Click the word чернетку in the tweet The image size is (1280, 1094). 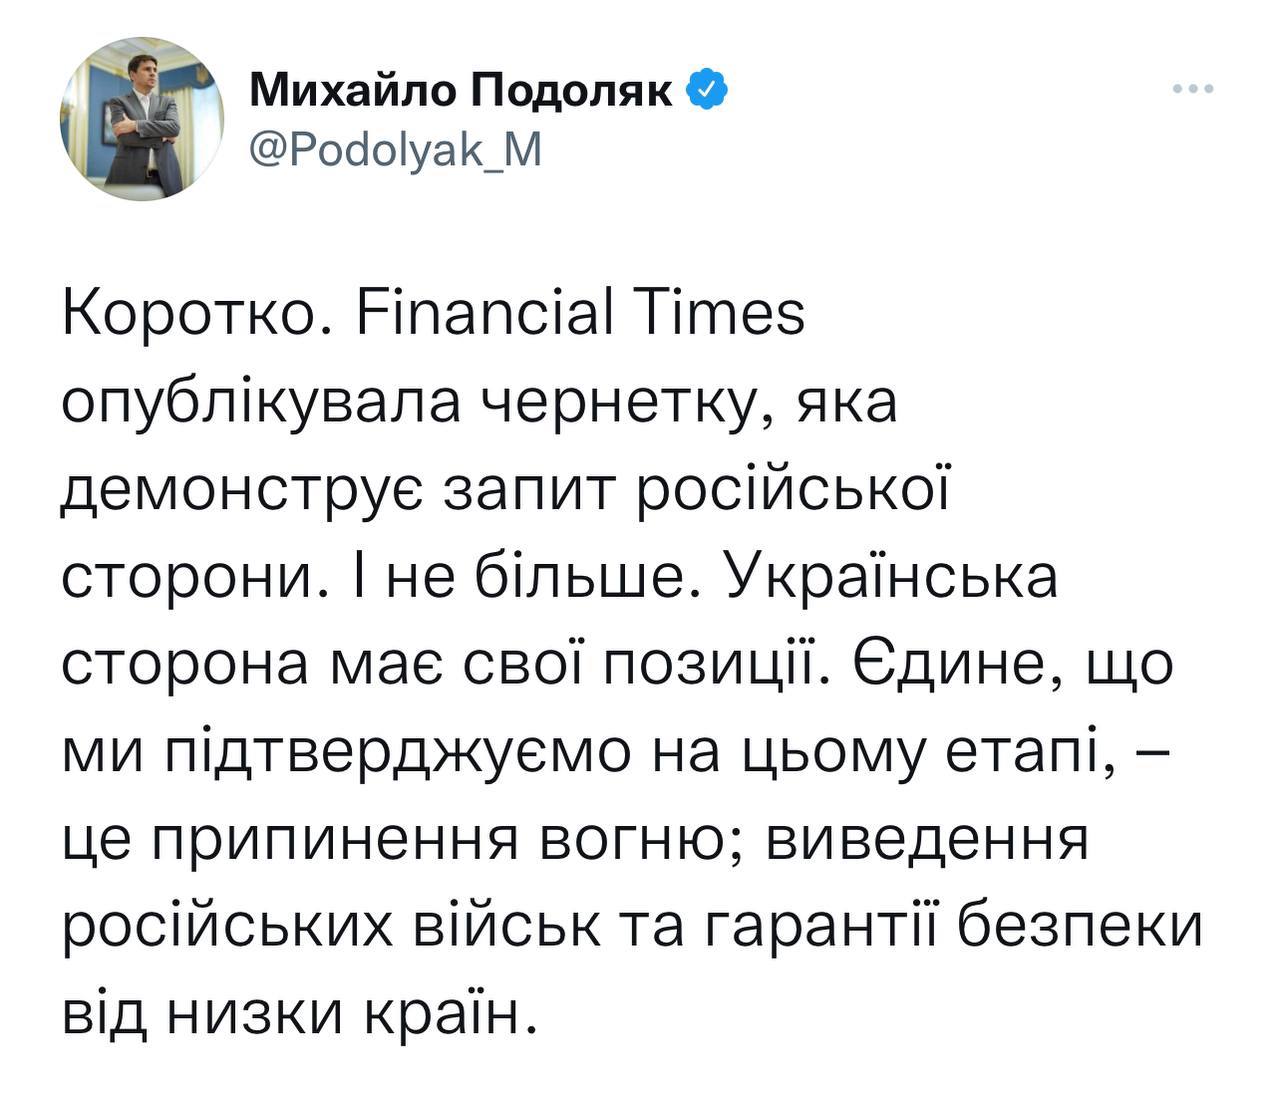614,404
